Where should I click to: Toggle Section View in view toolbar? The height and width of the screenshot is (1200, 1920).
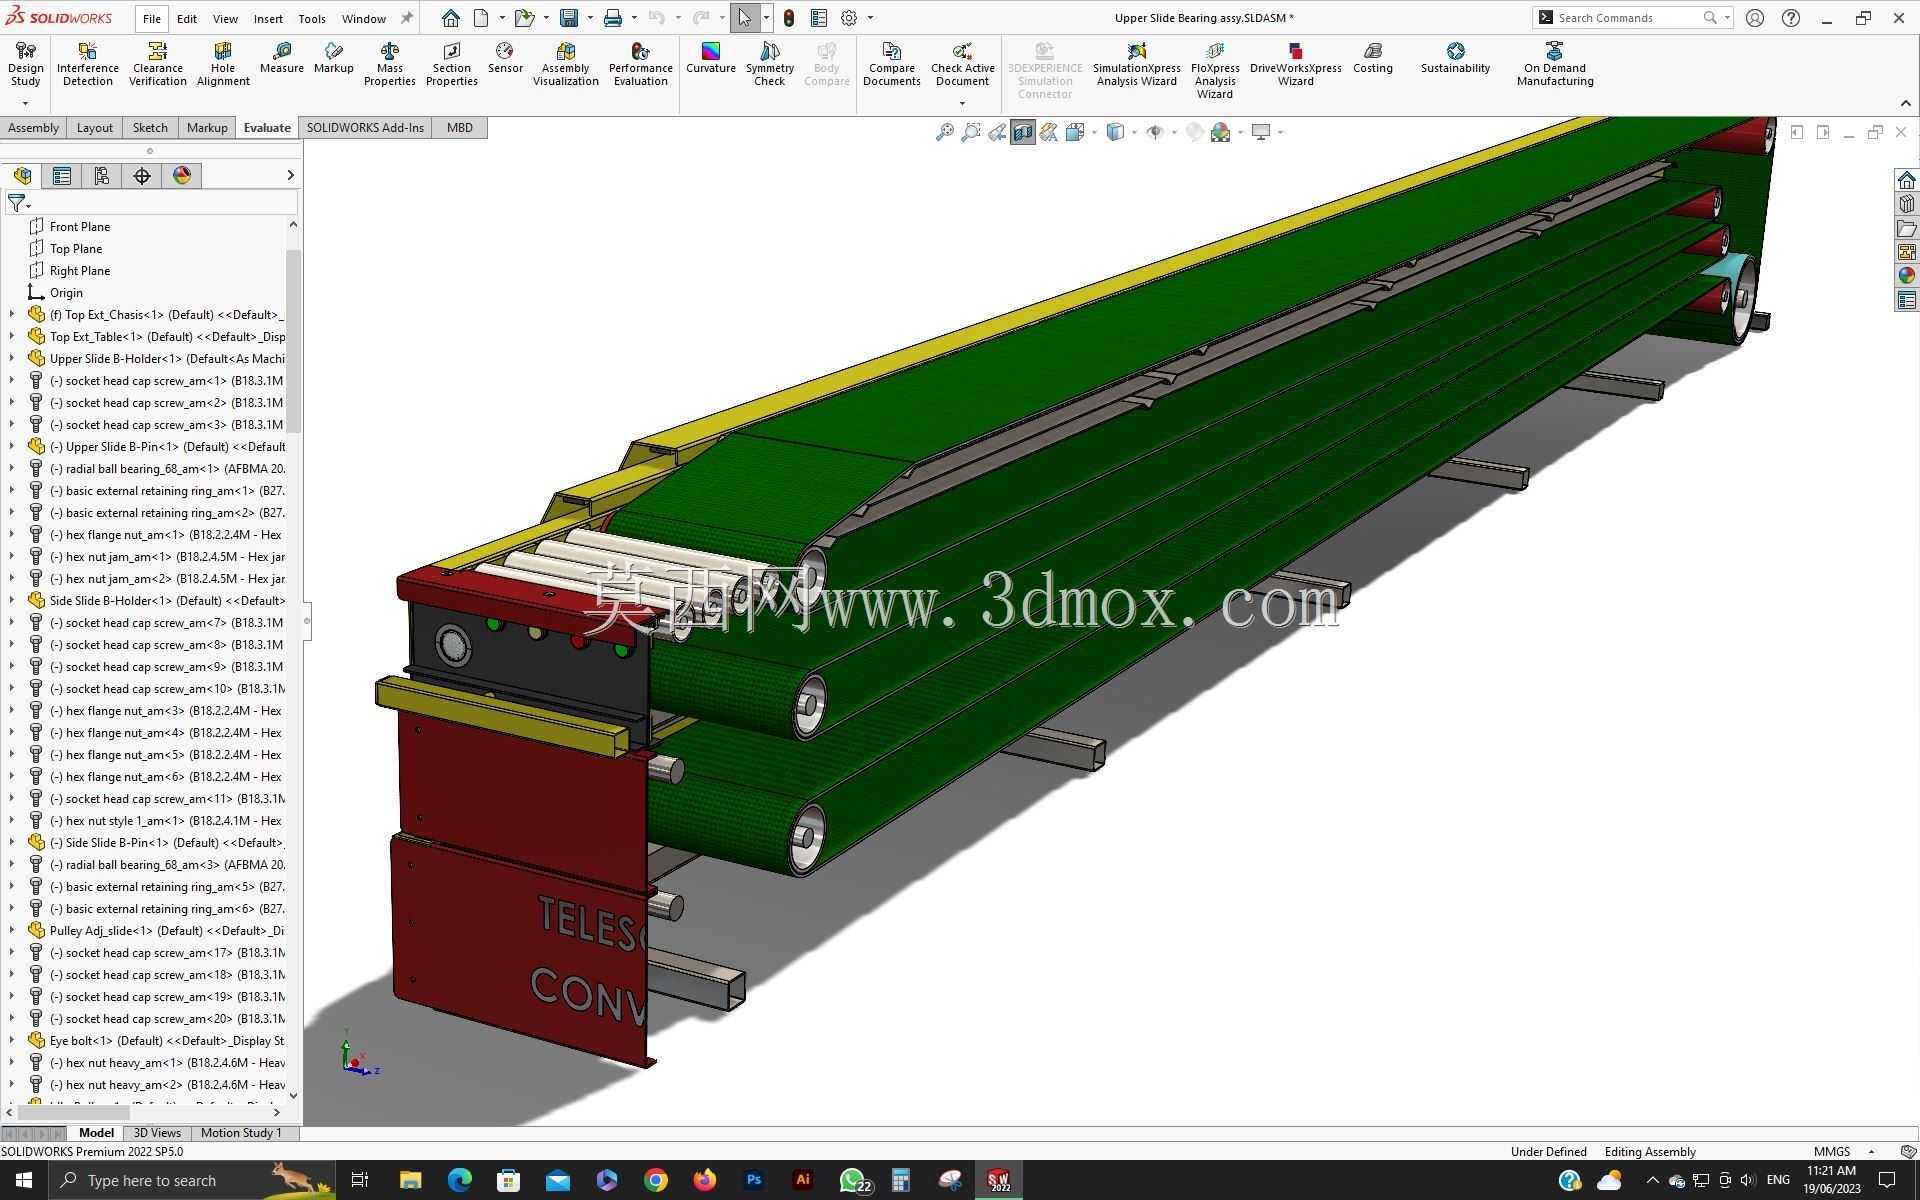(1022, 132)
